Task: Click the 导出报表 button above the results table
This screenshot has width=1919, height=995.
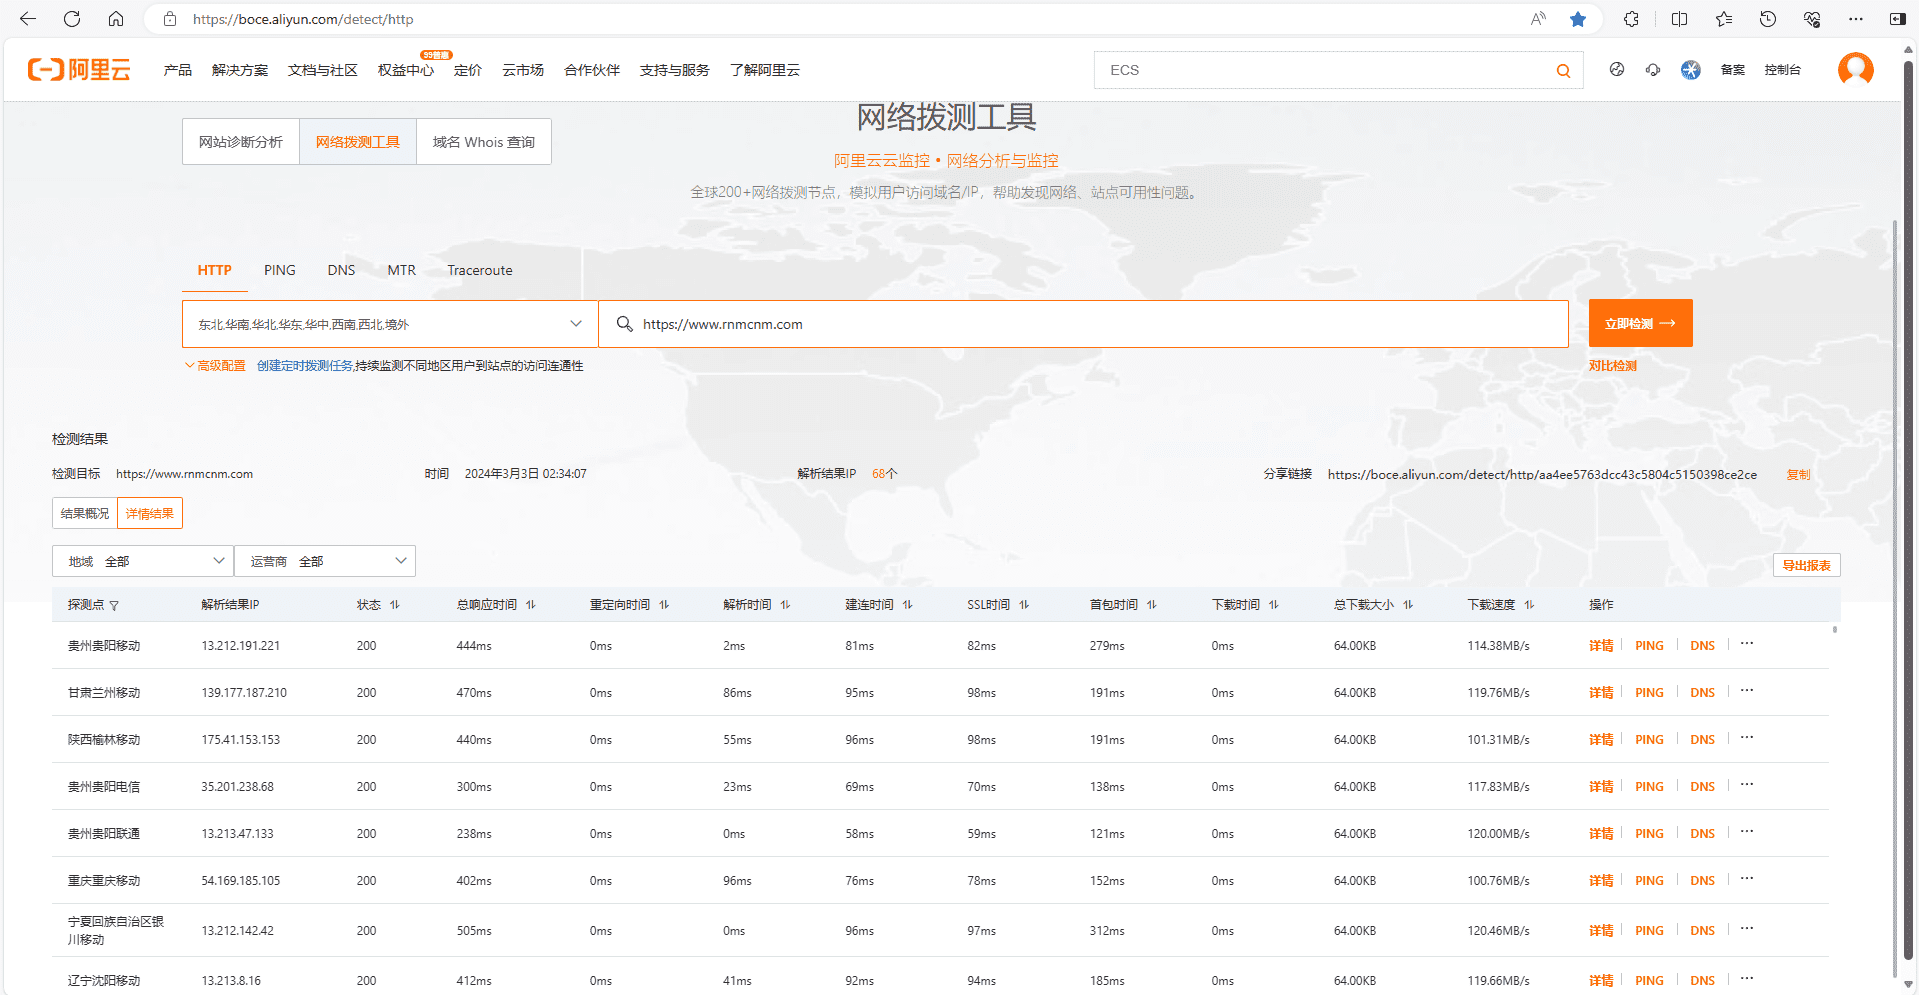Action: 1806,564
